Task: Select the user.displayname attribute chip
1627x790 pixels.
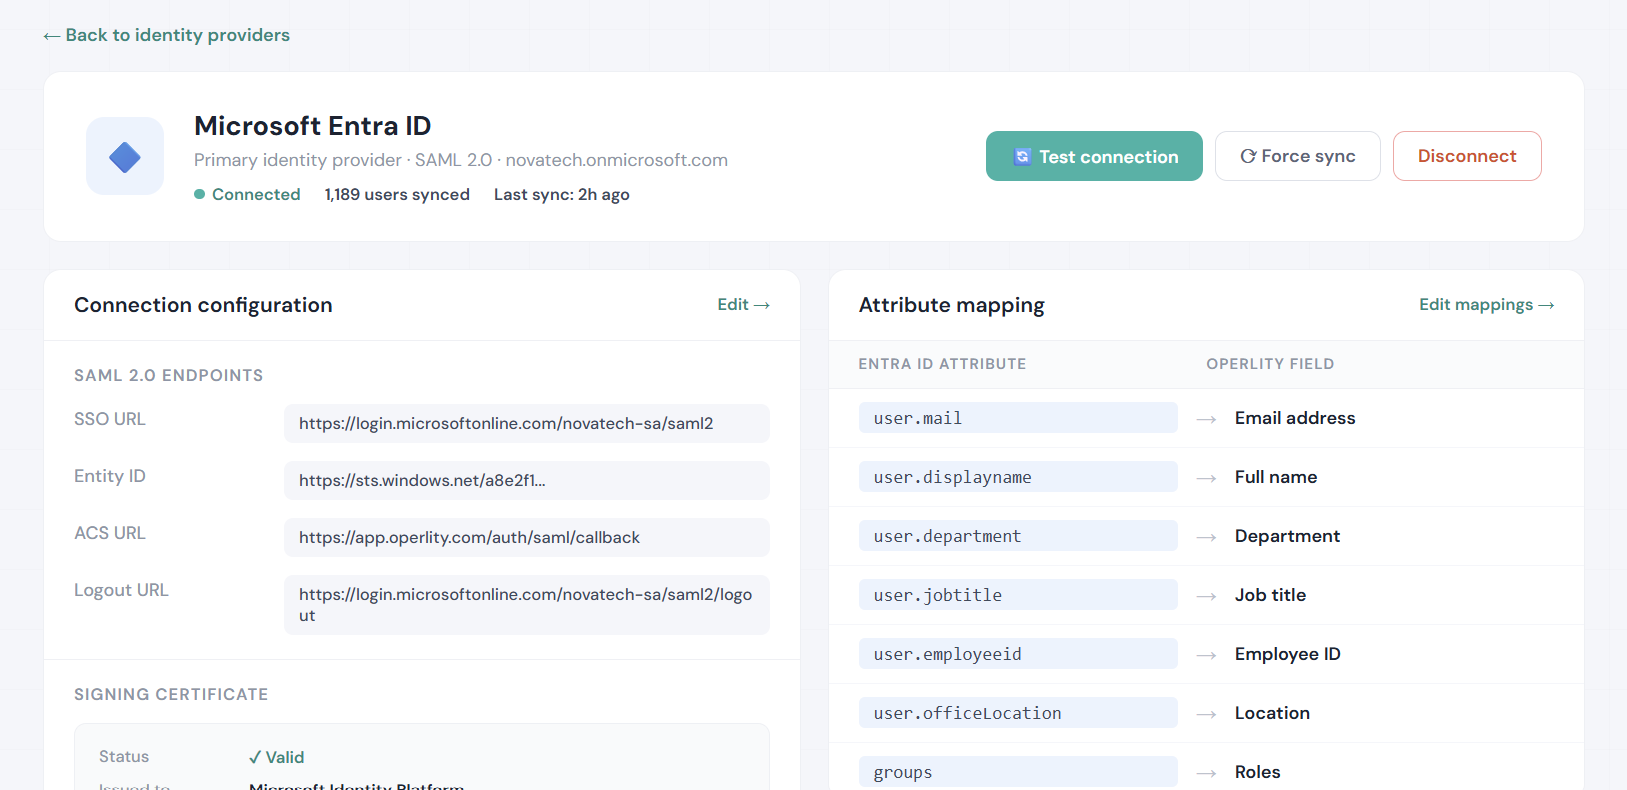Action: pyautogui.click(x=1018, y=477)
